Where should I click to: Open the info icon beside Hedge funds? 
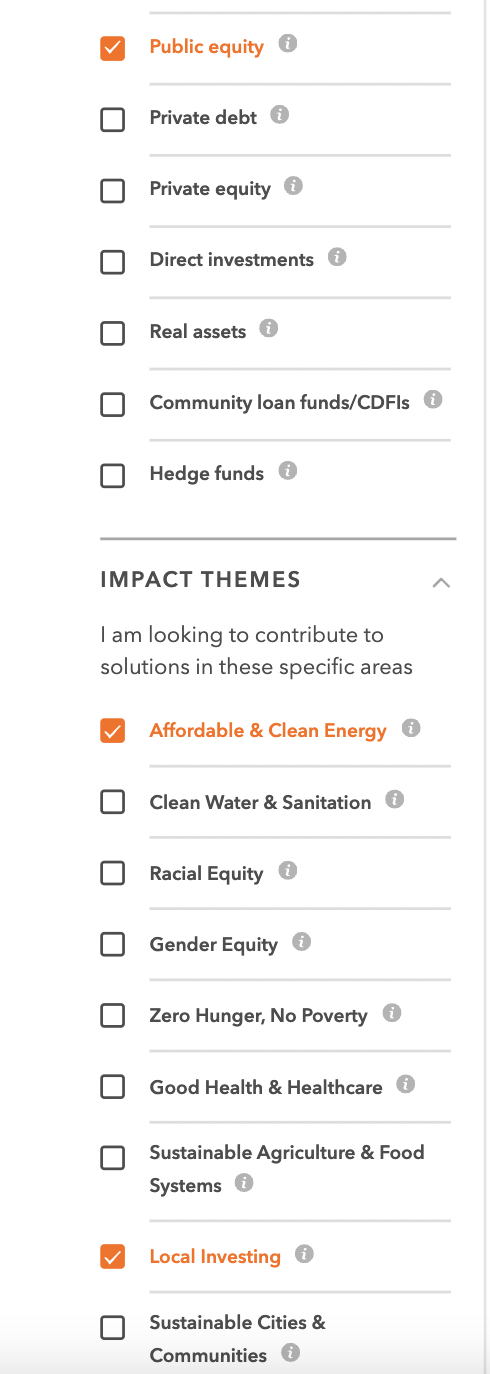(288, 470)
